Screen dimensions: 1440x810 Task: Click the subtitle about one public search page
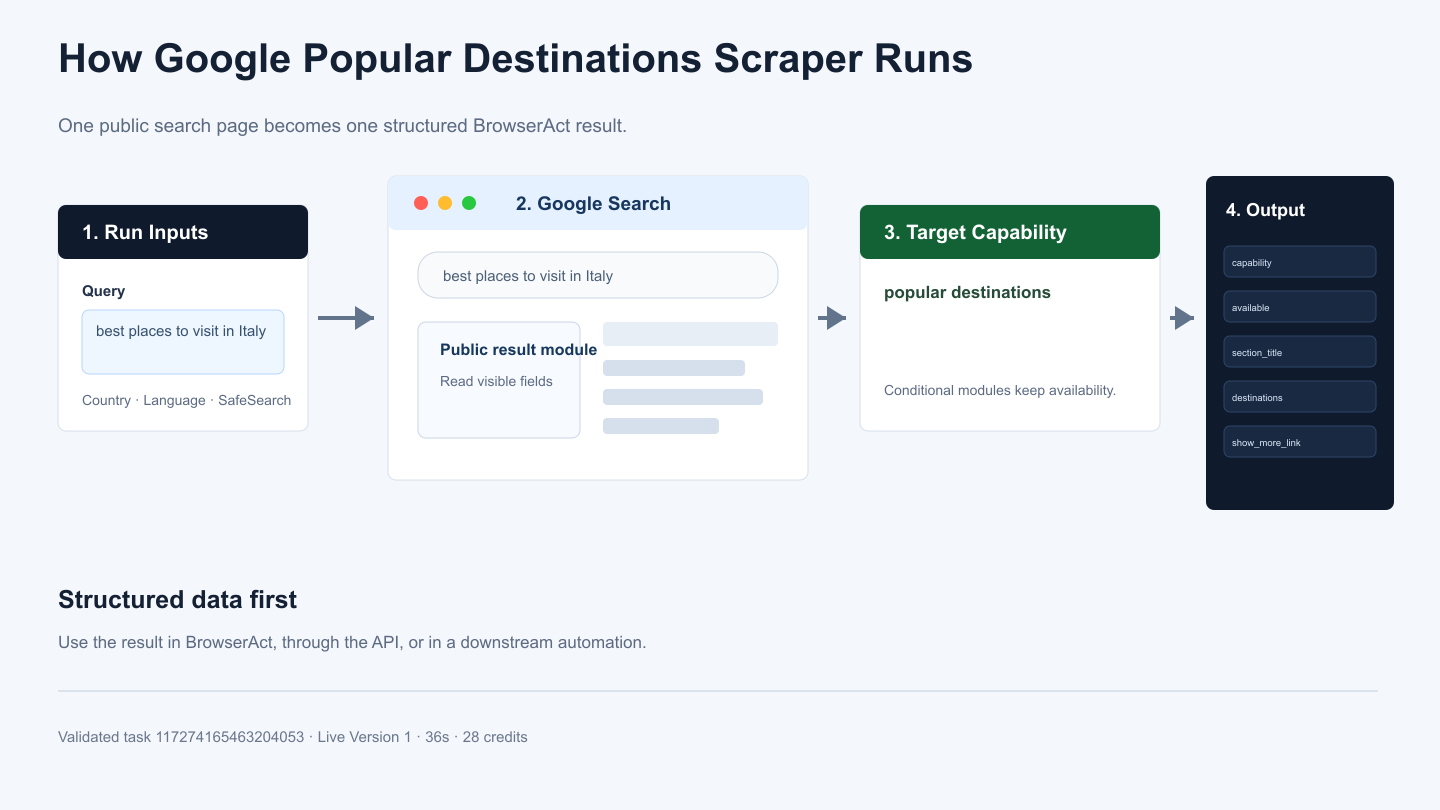pos(342,126)
